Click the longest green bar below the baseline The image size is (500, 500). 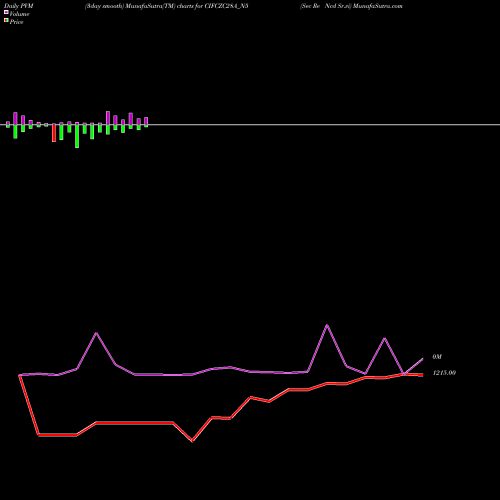(77, 135)
